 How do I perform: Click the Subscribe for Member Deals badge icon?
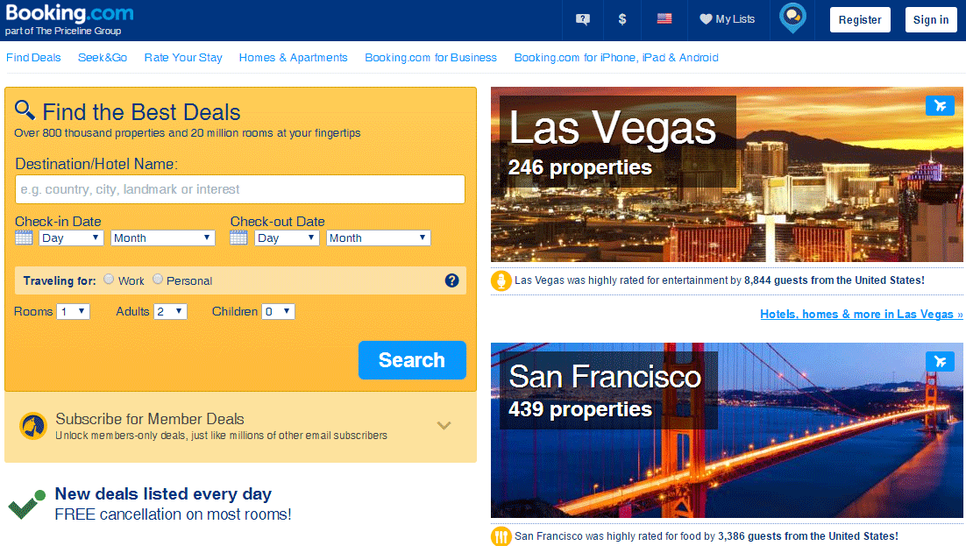(x=33, y=426)
